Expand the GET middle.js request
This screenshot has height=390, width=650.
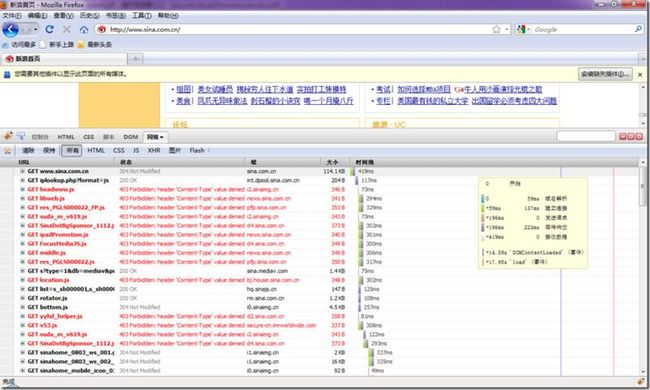(x=23, y=253)
